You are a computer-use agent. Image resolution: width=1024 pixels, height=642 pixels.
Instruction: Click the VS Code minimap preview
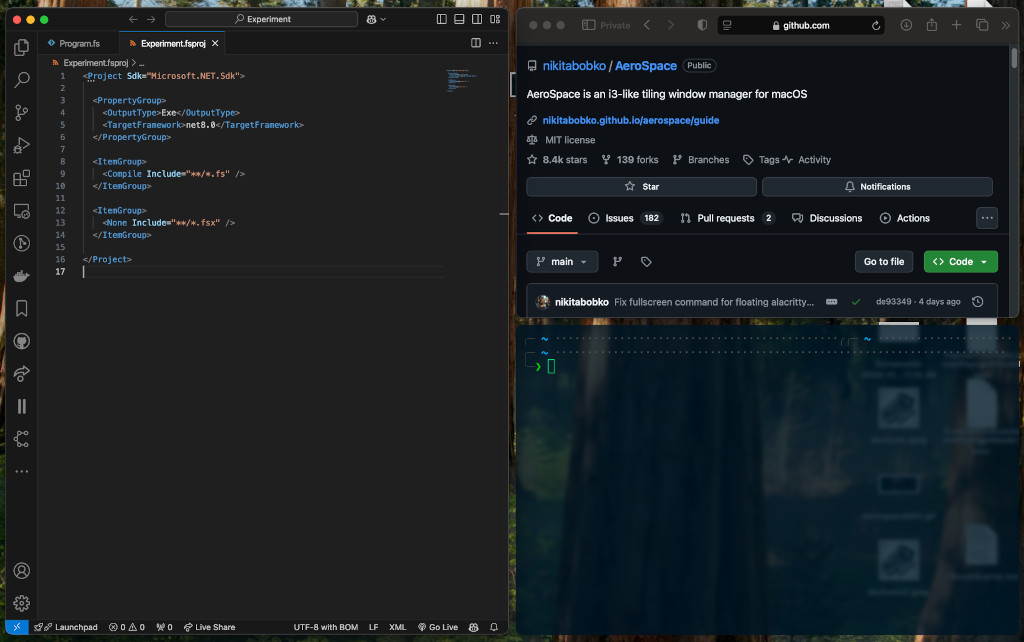462,81
